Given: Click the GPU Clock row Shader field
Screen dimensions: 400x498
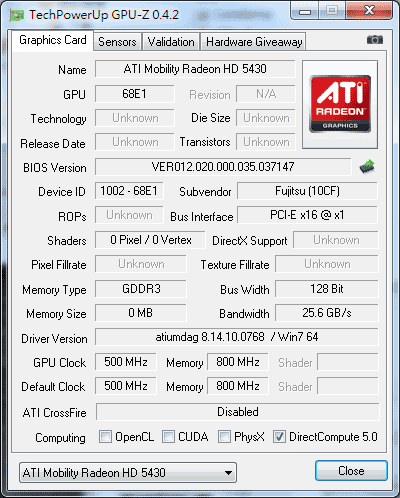Looking at the screenshot, I should (x=348, y=362).
